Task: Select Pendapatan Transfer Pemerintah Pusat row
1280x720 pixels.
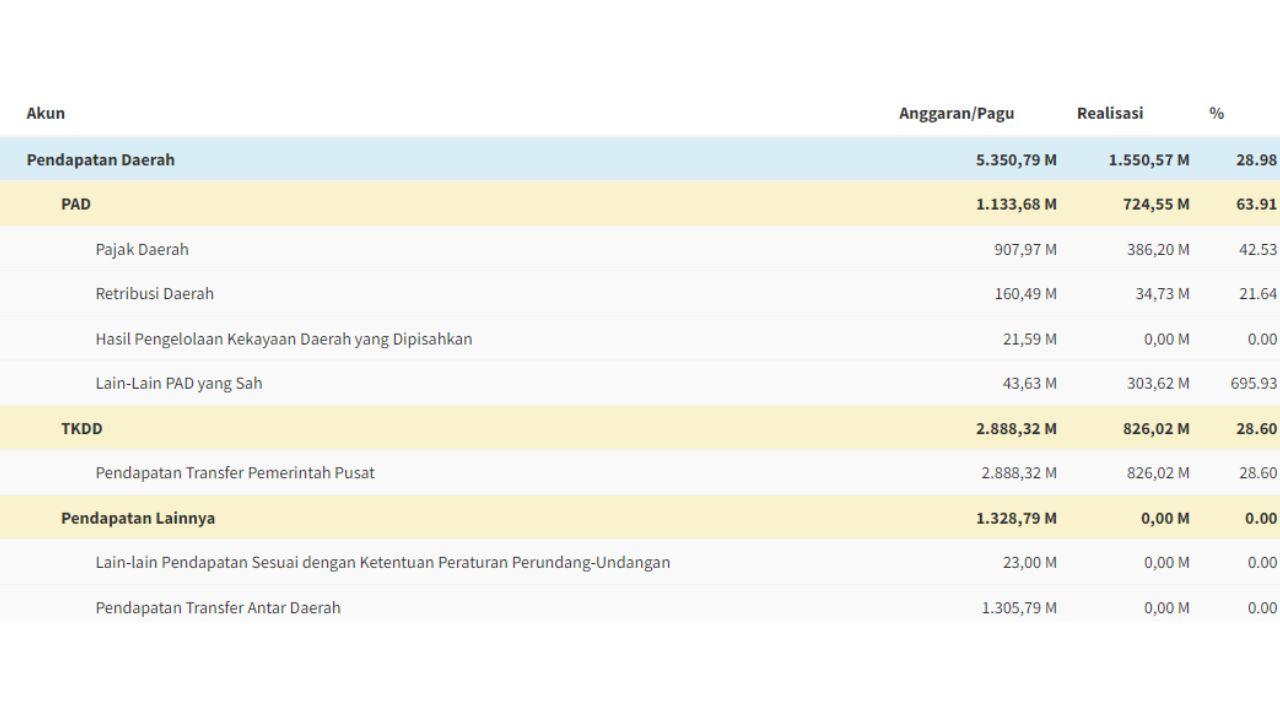Action: tap(235, 473)
